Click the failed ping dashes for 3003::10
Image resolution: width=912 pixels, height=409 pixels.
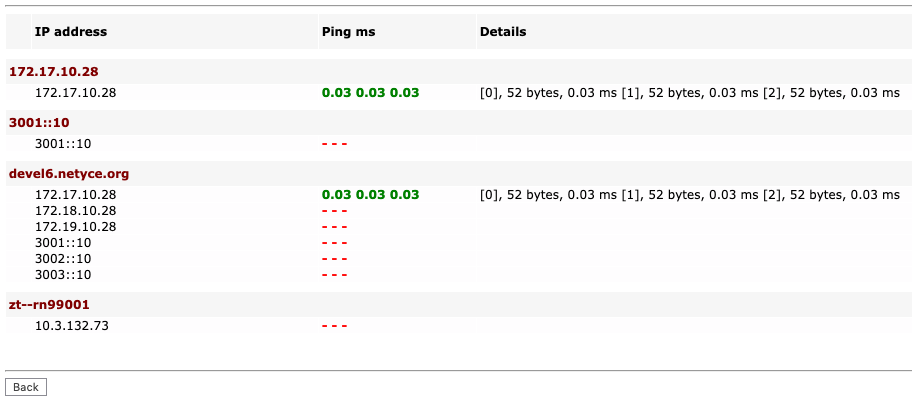(334, 275)
